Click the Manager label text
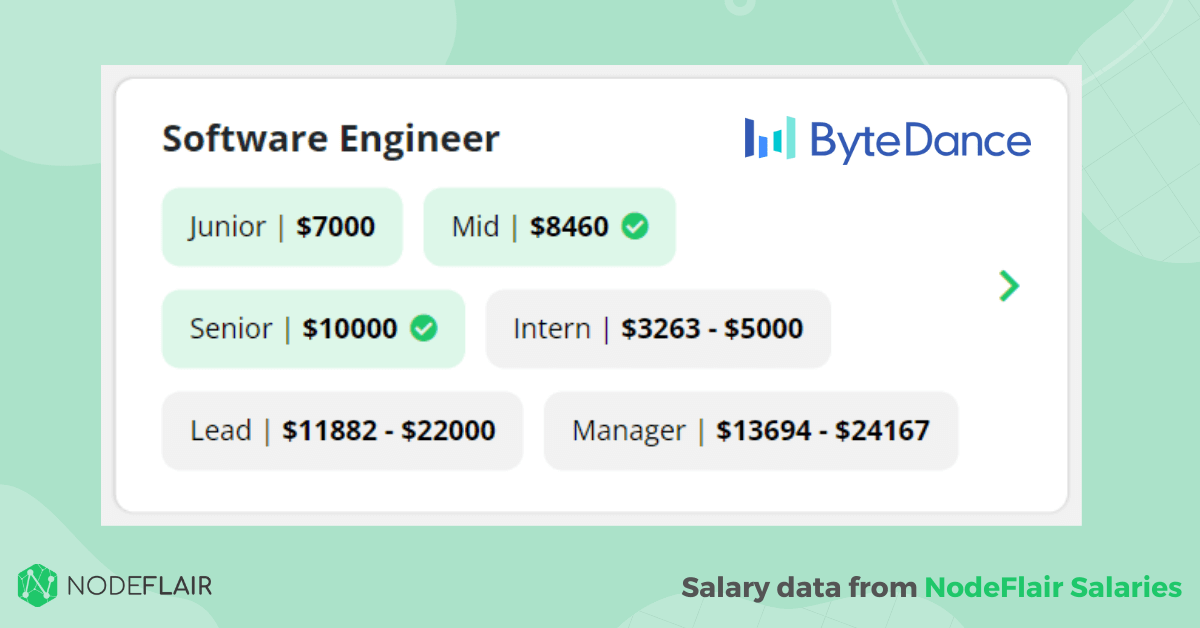Viewport: 1200px width, 628px height. click(629, 431)
